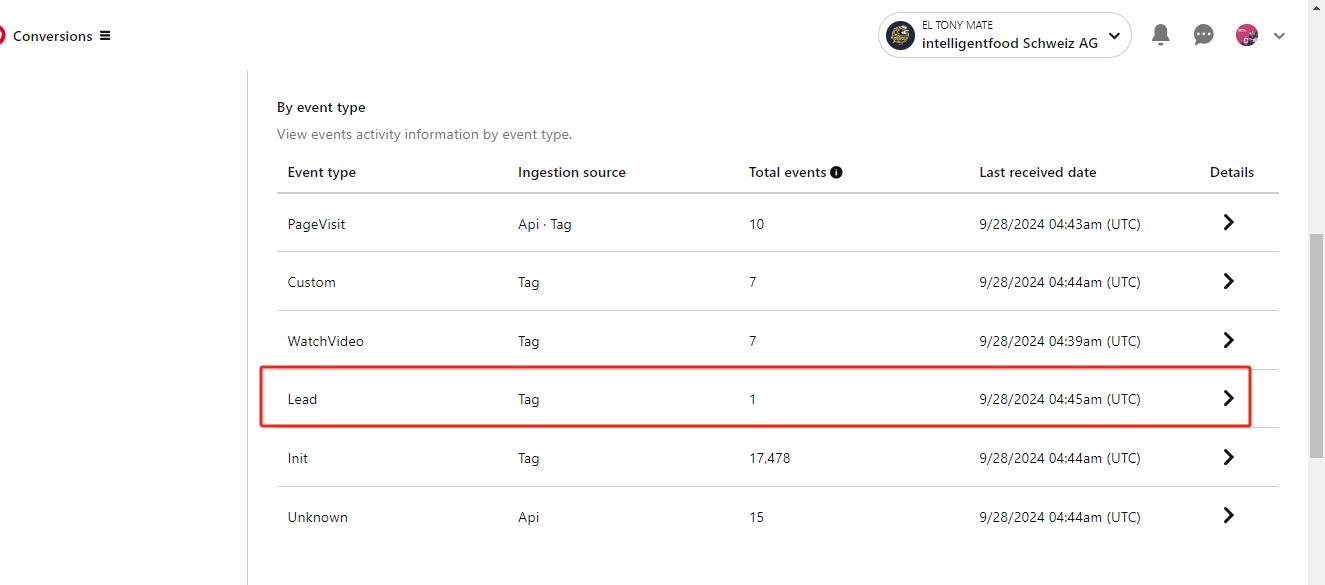Click the Last received date column header
This screenshot has width=1325, height=585.
pyautogui.click(x=1038, y=172)
